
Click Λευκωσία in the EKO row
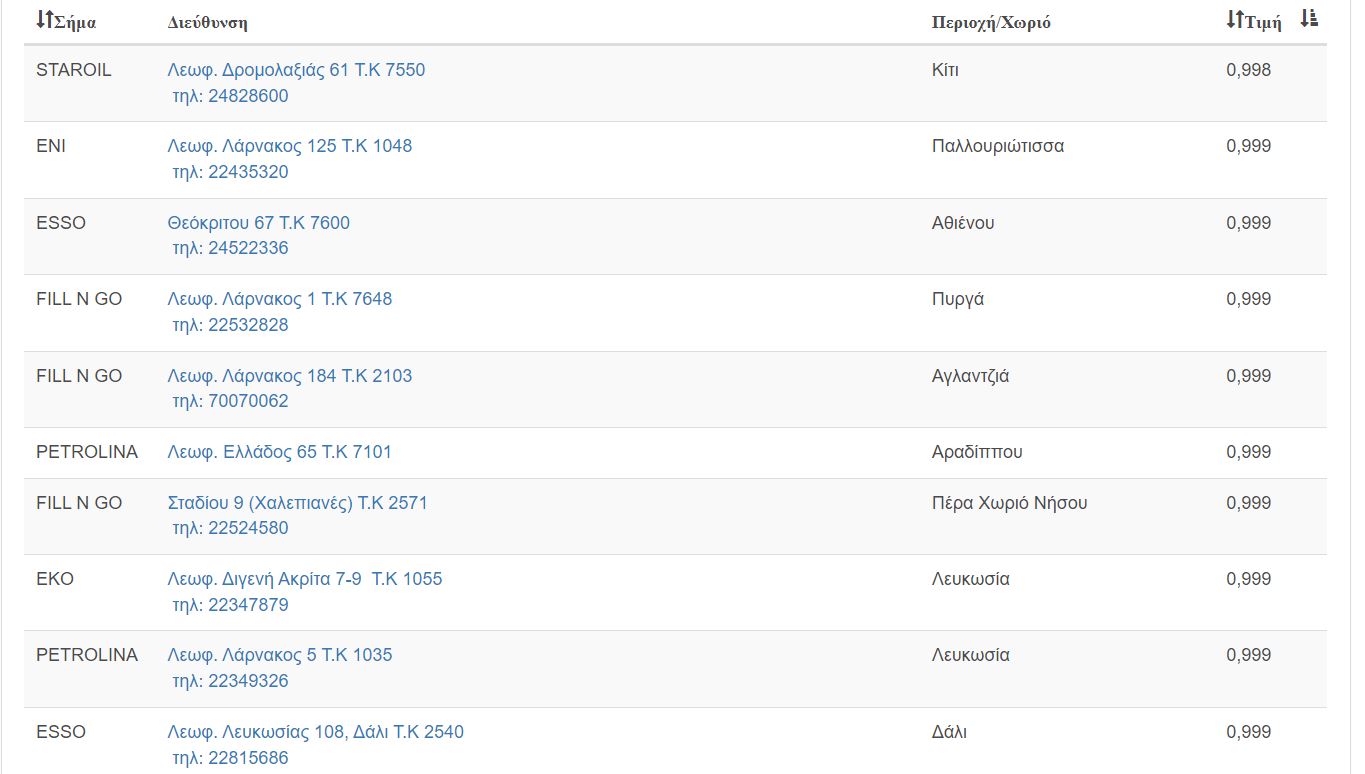971,579
